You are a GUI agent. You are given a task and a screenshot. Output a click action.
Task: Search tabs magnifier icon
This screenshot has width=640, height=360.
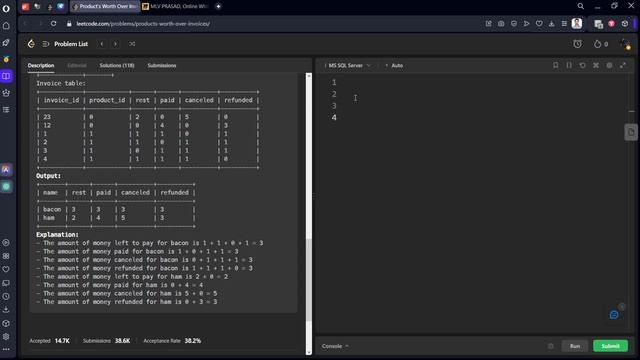click(580, 6)
